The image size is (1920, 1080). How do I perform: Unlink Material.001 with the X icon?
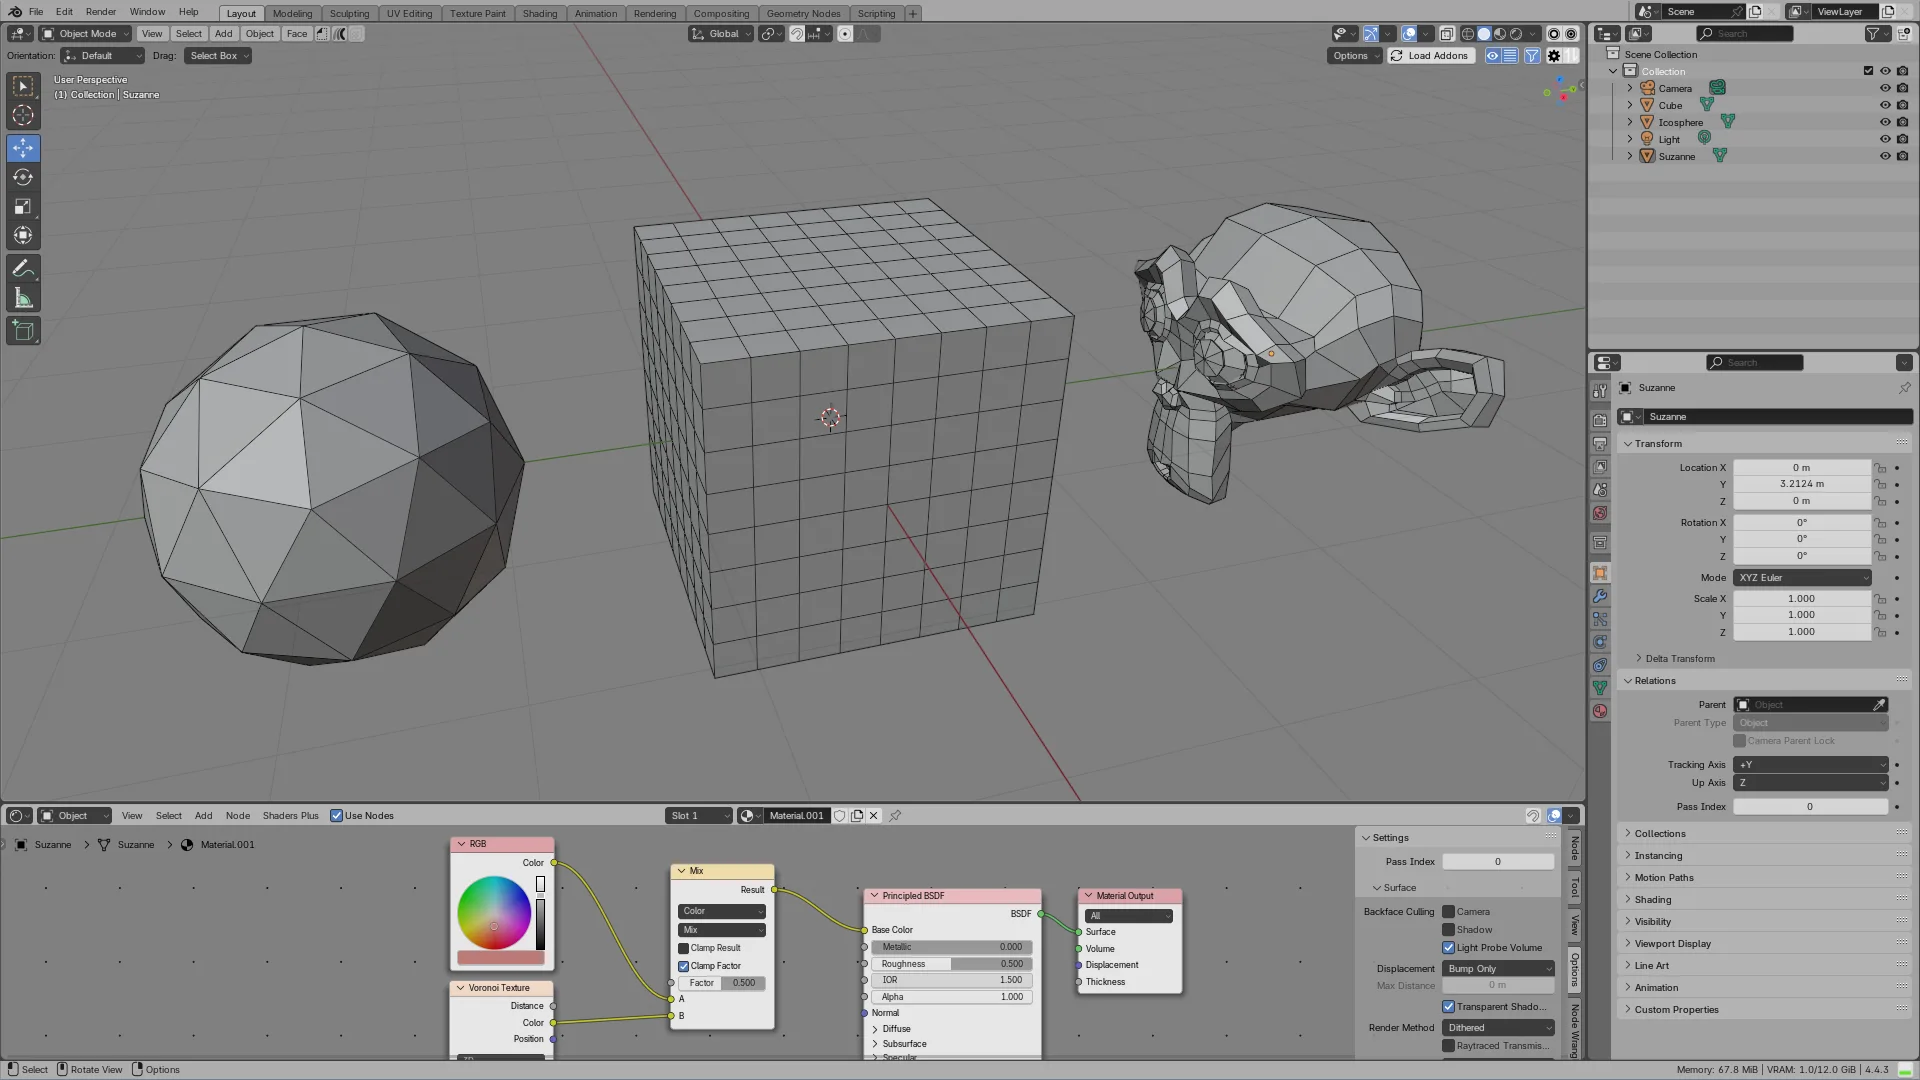tap(873, 816)
